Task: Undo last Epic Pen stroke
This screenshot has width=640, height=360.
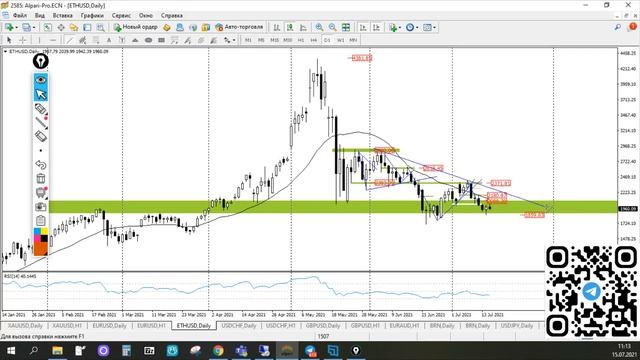Action: (40, 164)
